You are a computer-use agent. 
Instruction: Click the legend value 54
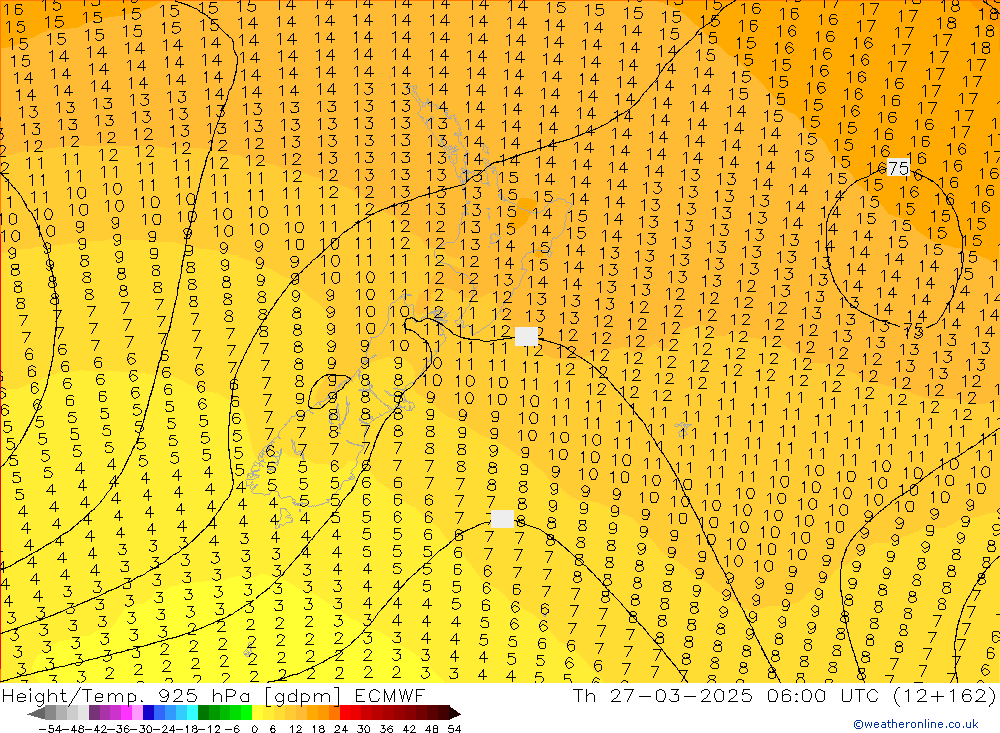pyautogui.click(x=454, y=729)
